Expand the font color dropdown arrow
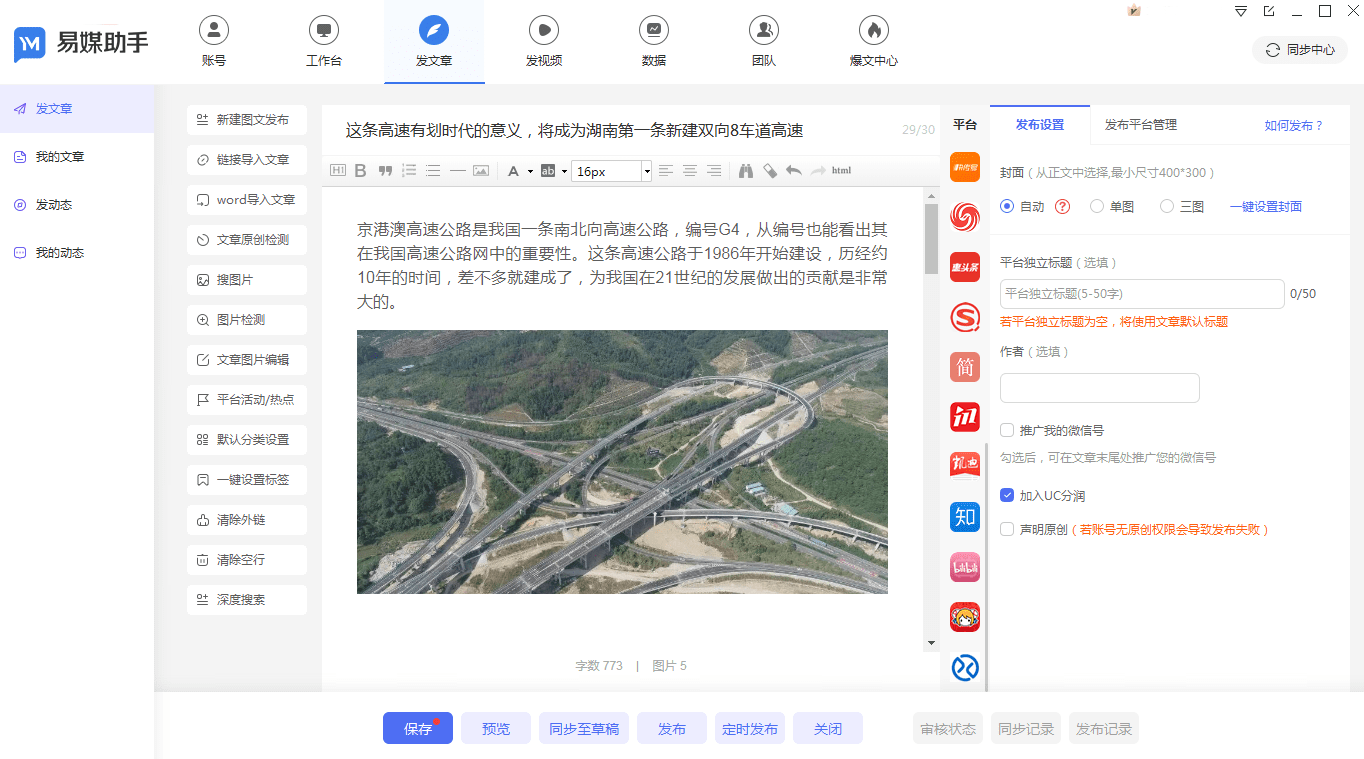The image size is (1364, 759). click(531, 170)
